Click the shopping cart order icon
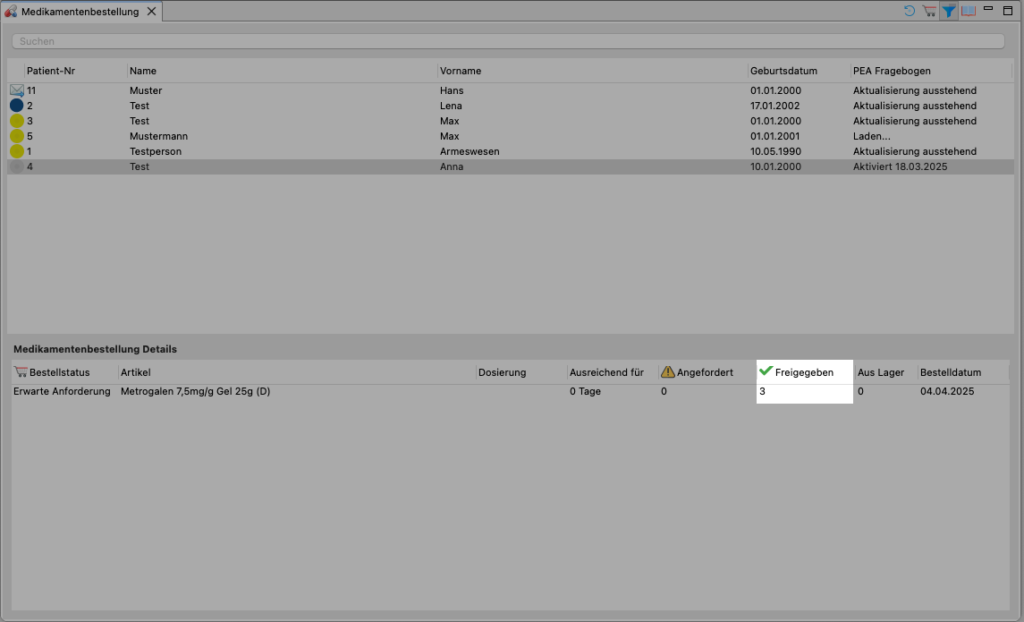This screenshot has height=622, width=1024. pos(928,11)
